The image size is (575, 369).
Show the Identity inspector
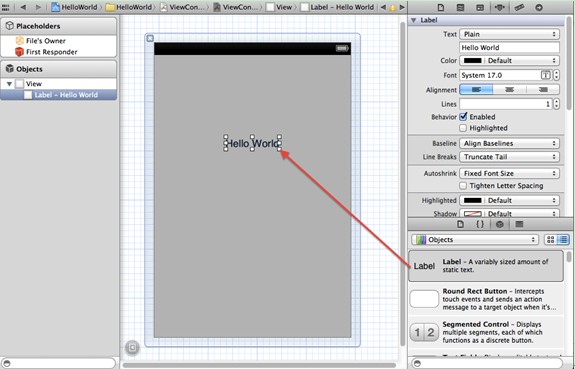pos(480,7)
